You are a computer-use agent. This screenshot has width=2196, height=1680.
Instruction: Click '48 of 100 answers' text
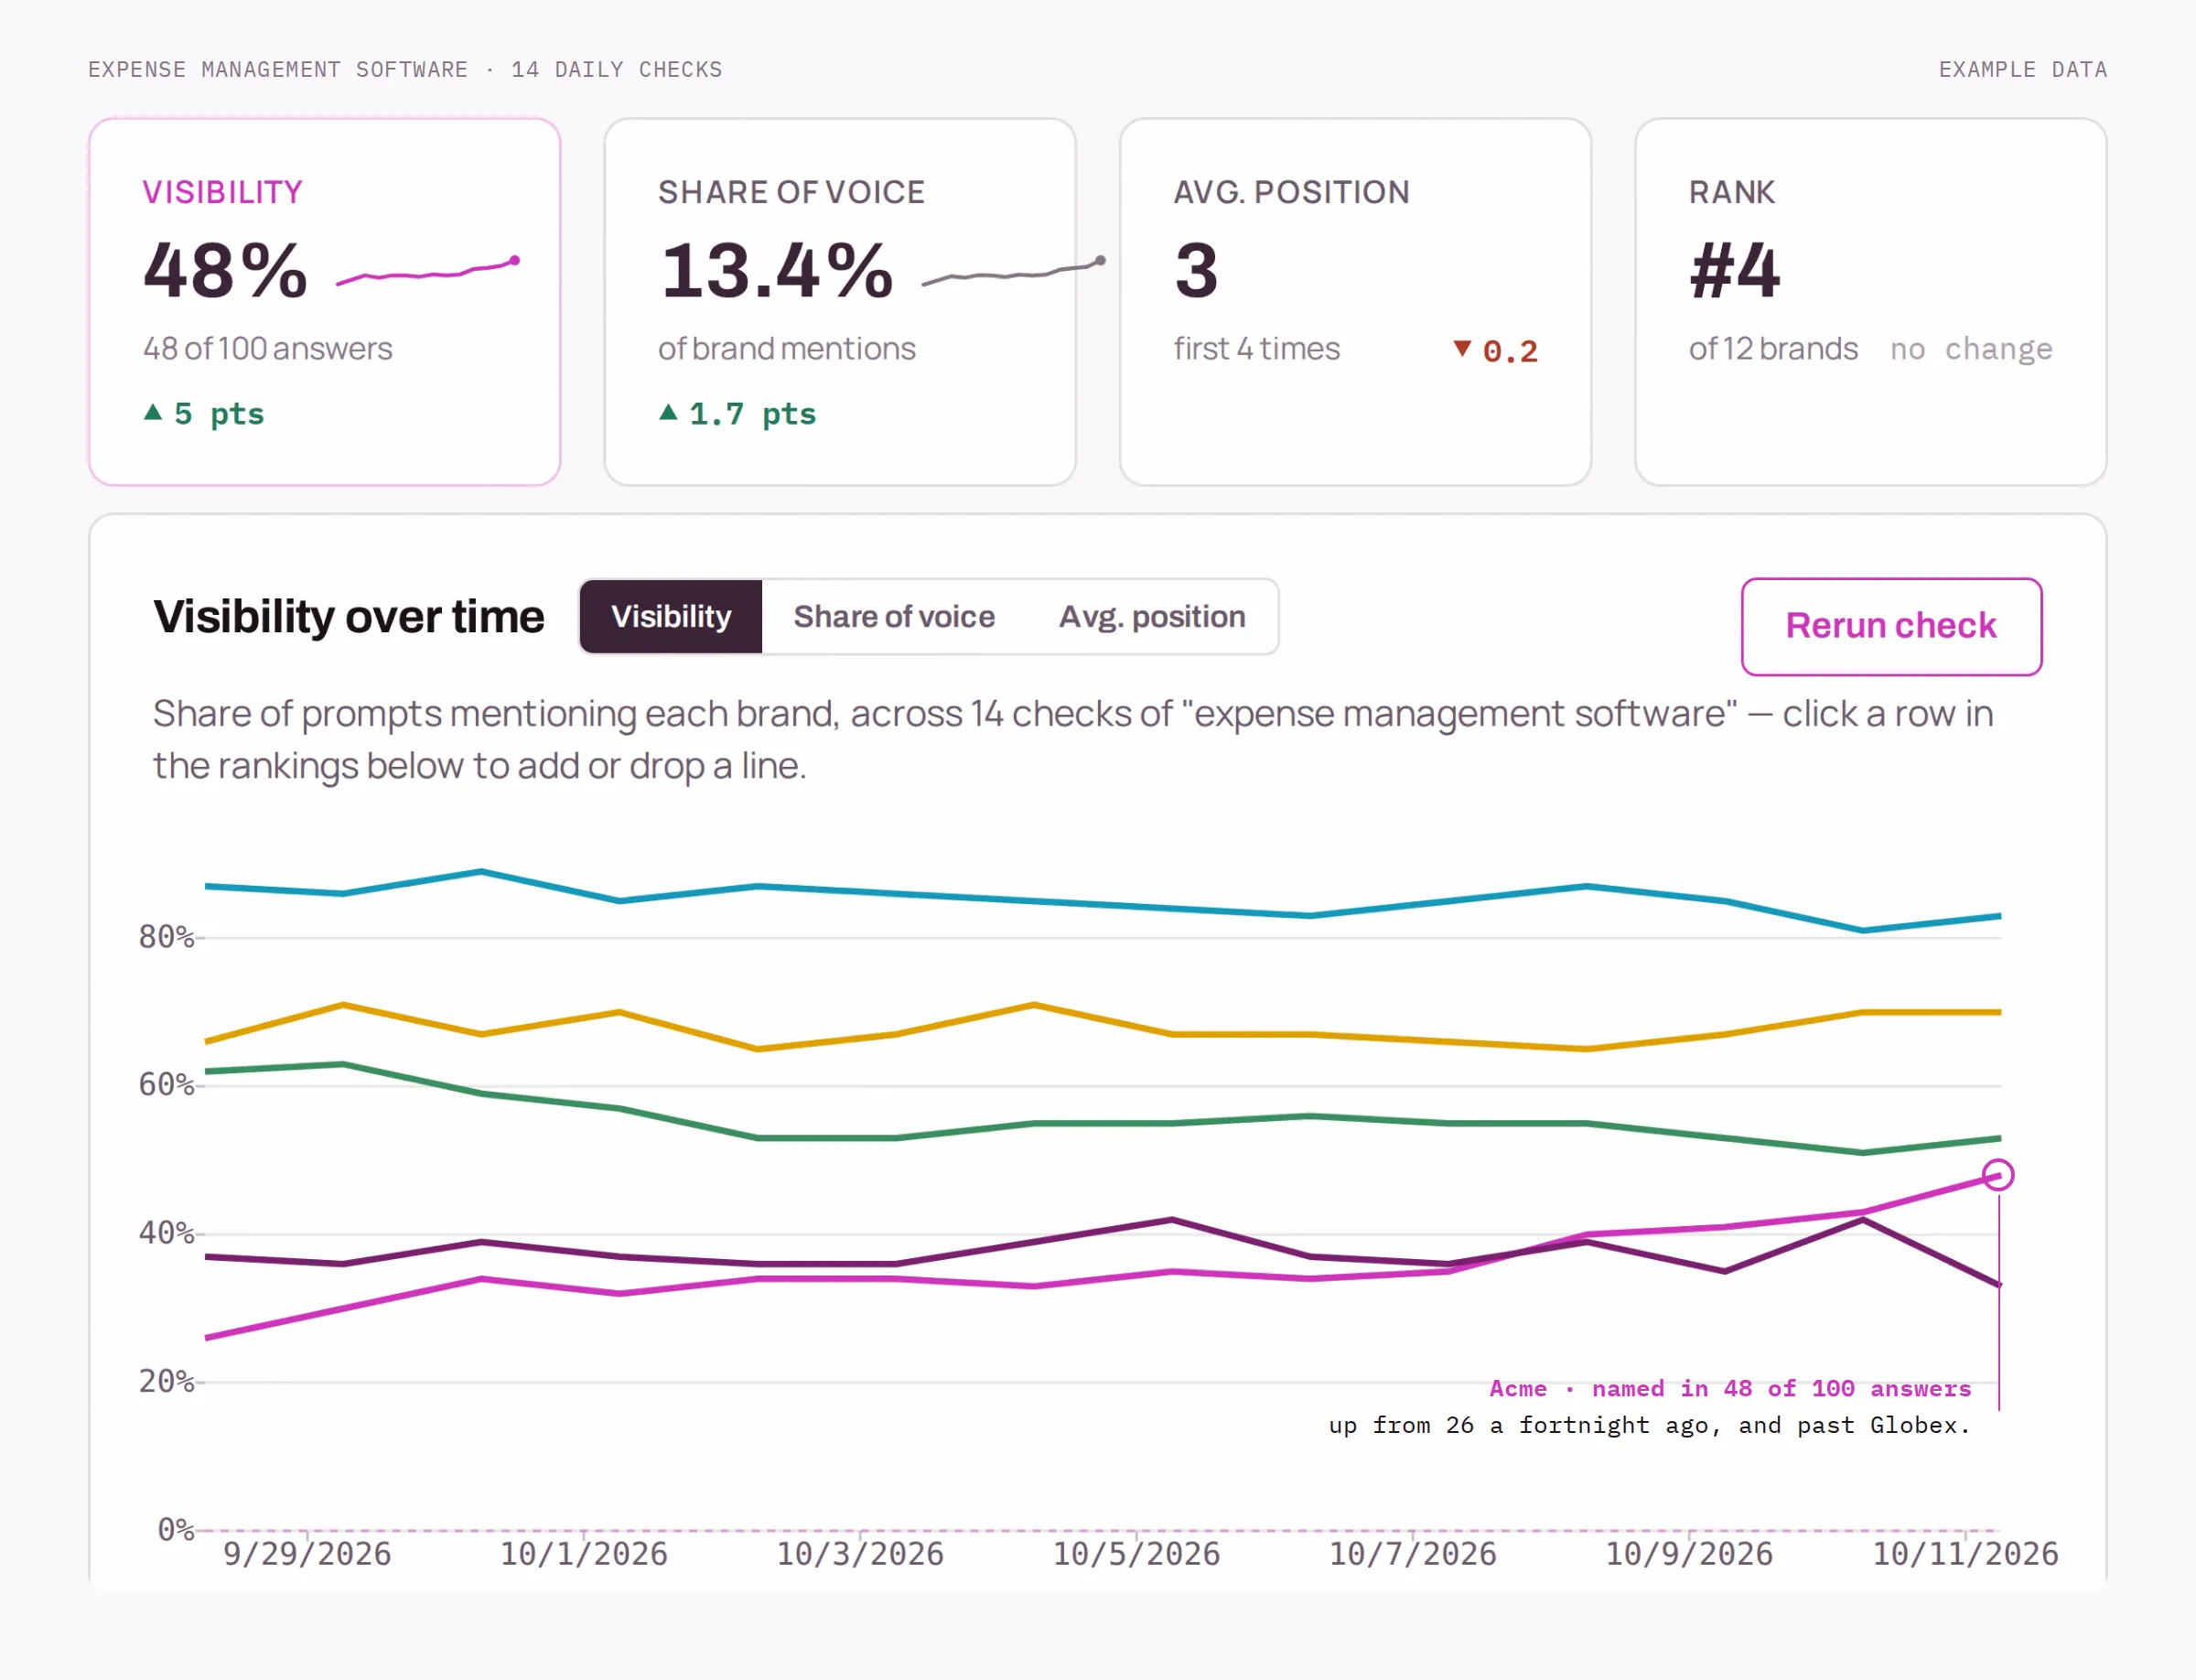(268, 348)
